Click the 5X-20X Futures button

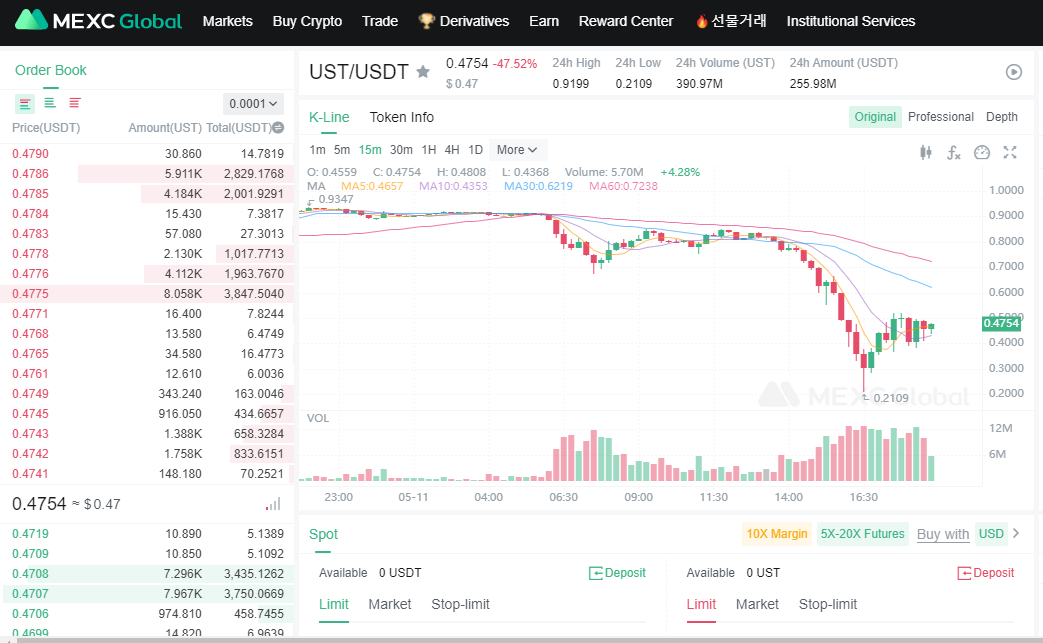pyautogui.click(x=863, y=533)
